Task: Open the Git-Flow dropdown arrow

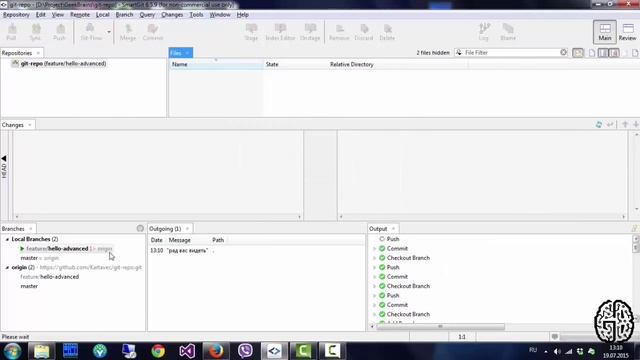Action: coord(109,32)
